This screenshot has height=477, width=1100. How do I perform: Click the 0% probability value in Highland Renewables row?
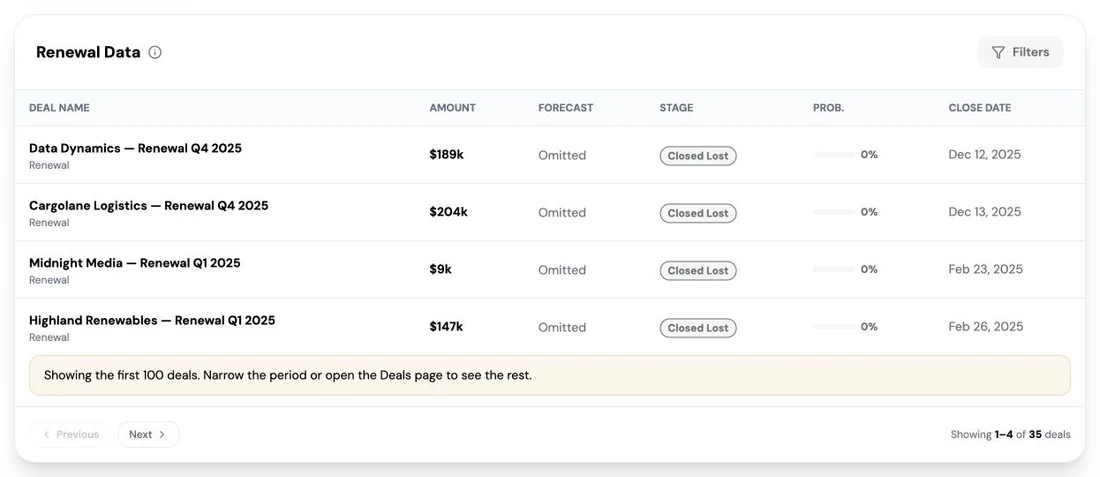869,327
